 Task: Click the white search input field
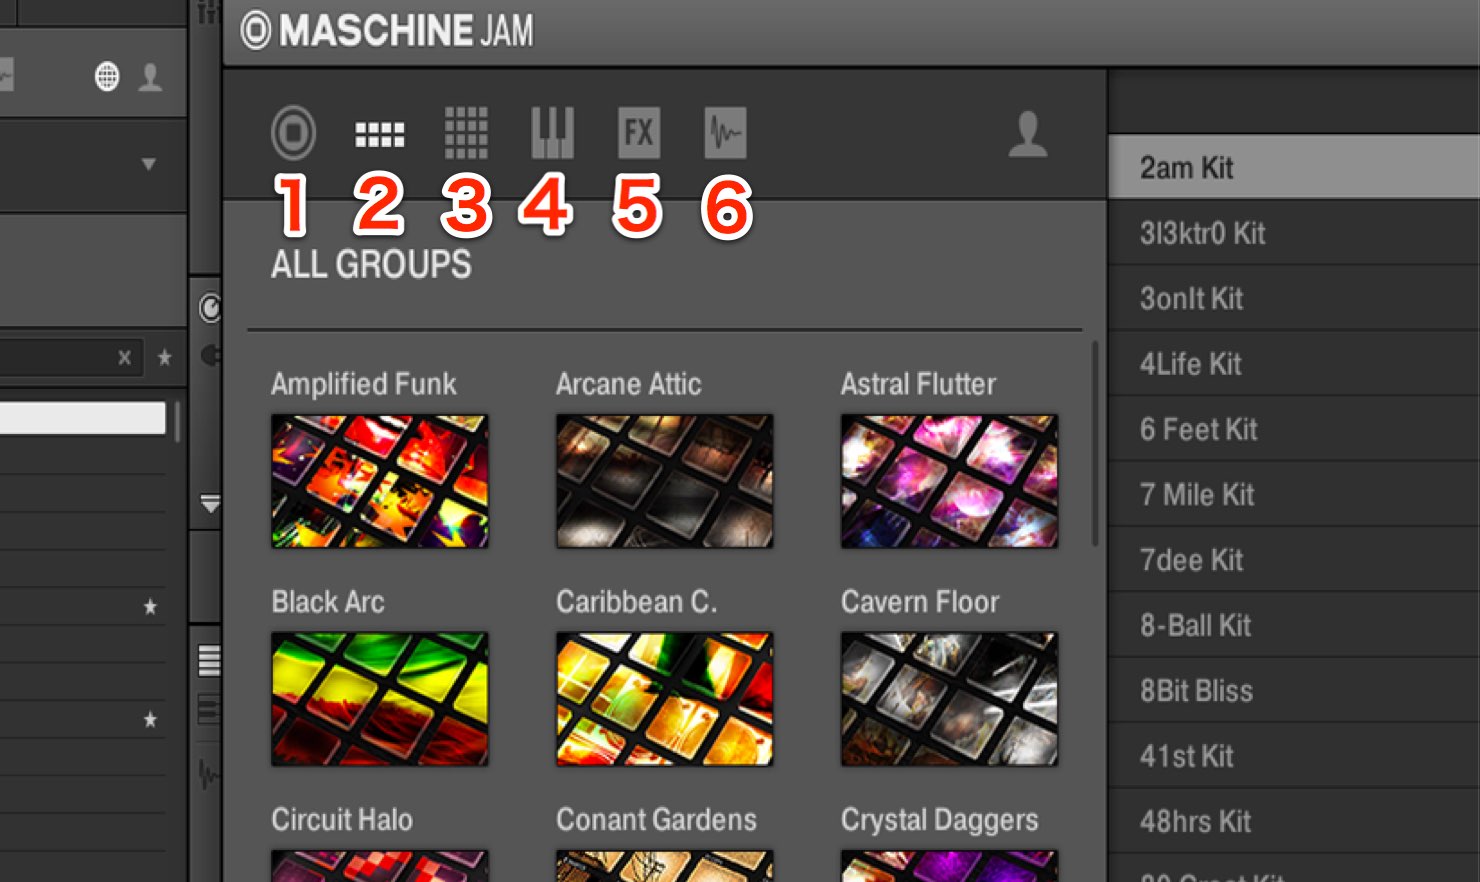(x=83, y=418)
